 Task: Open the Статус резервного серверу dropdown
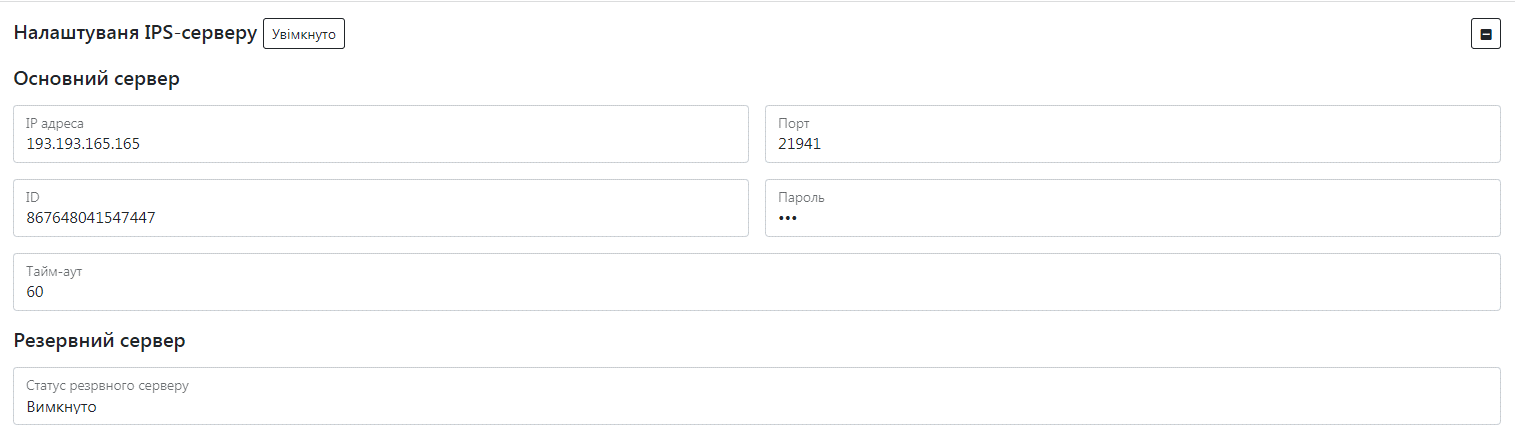coord(757,396)
